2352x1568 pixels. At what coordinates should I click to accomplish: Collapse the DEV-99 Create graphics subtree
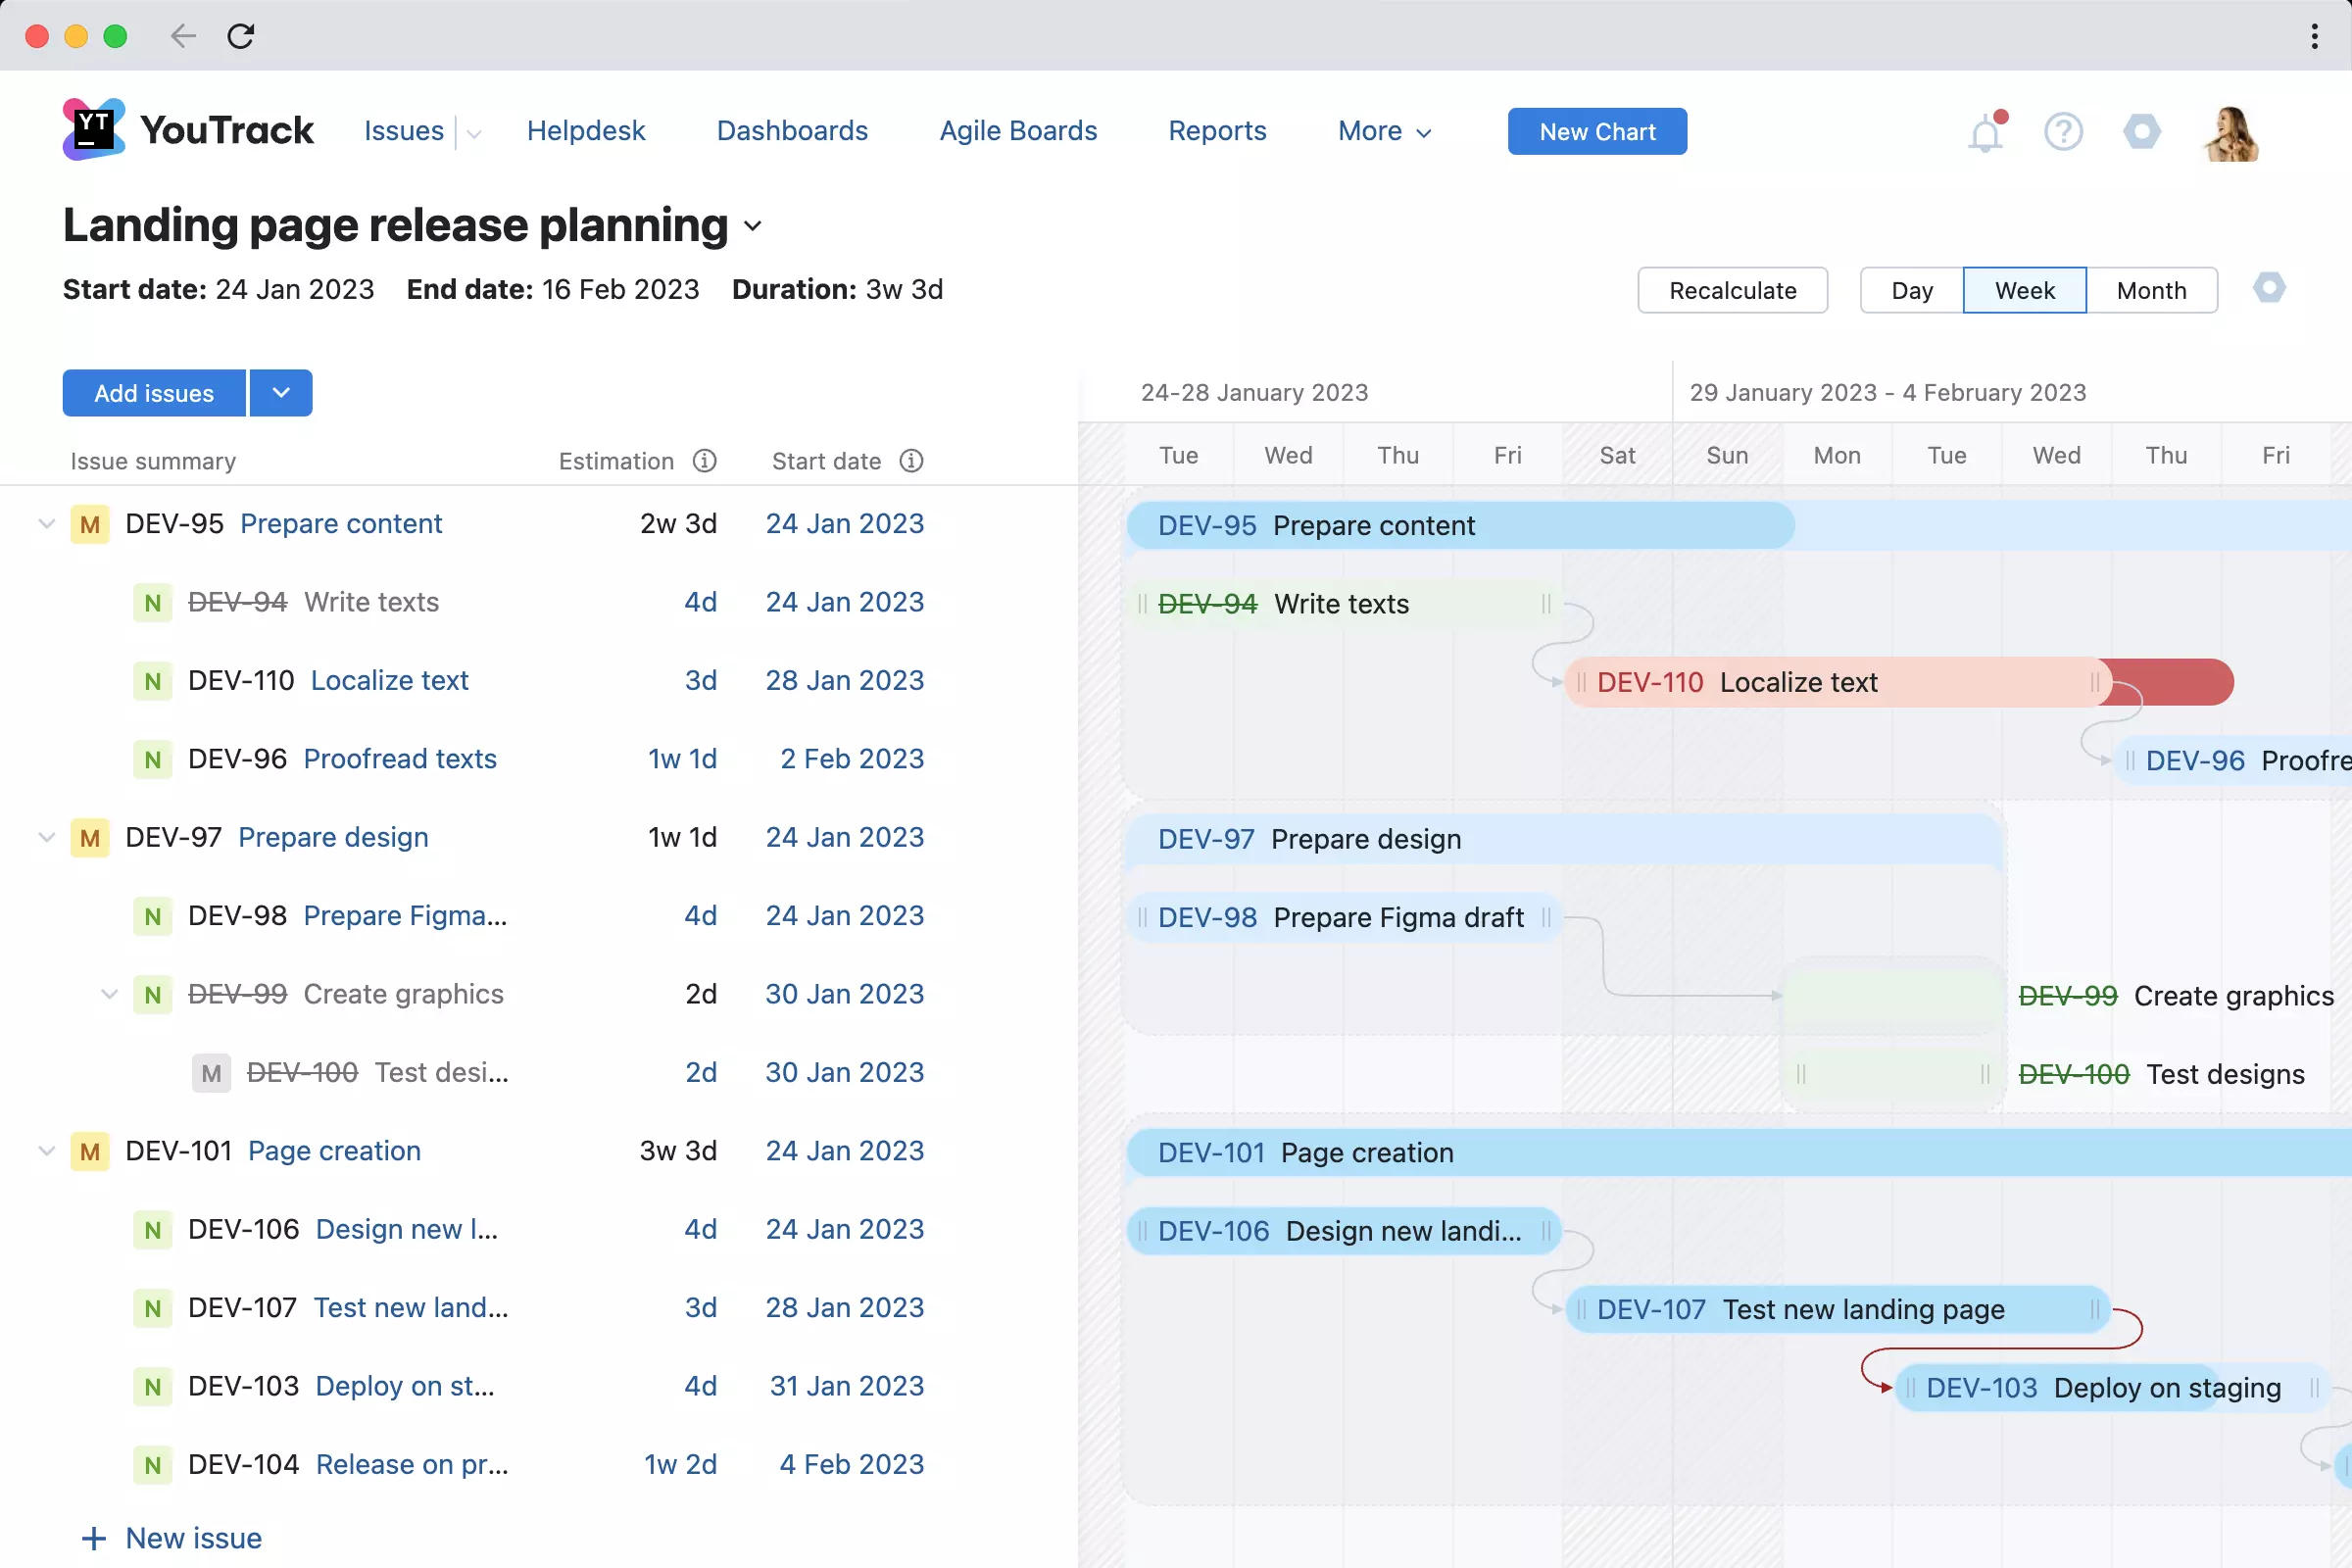coord(109,994)
